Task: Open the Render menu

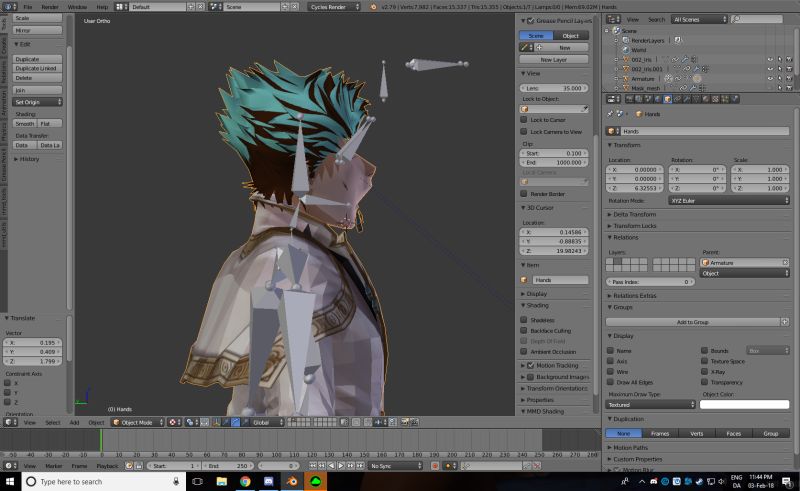Action: (49, 7)
